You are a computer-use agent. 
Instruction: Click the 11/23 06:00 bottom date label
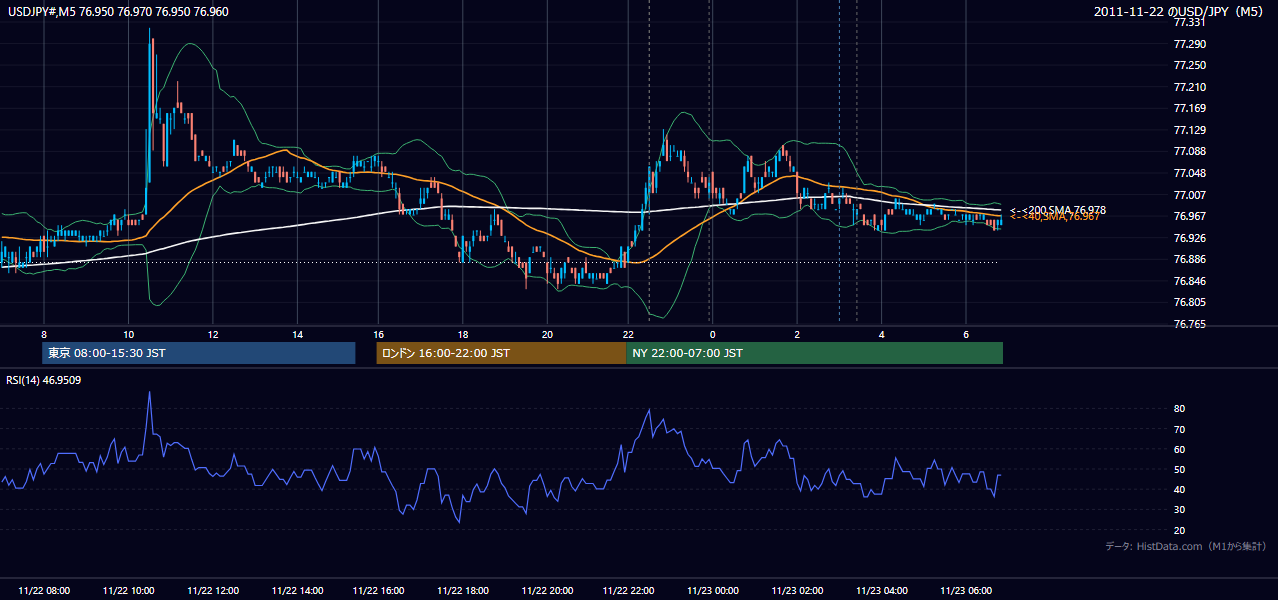965,591
